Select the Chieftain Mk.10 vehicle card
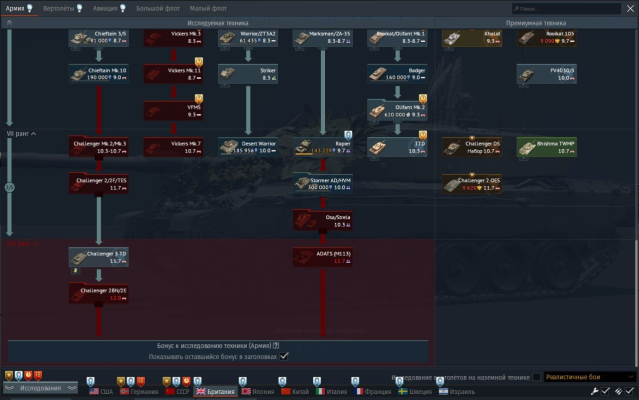This screenshot has height=400, width=639. tap(98, 74)
